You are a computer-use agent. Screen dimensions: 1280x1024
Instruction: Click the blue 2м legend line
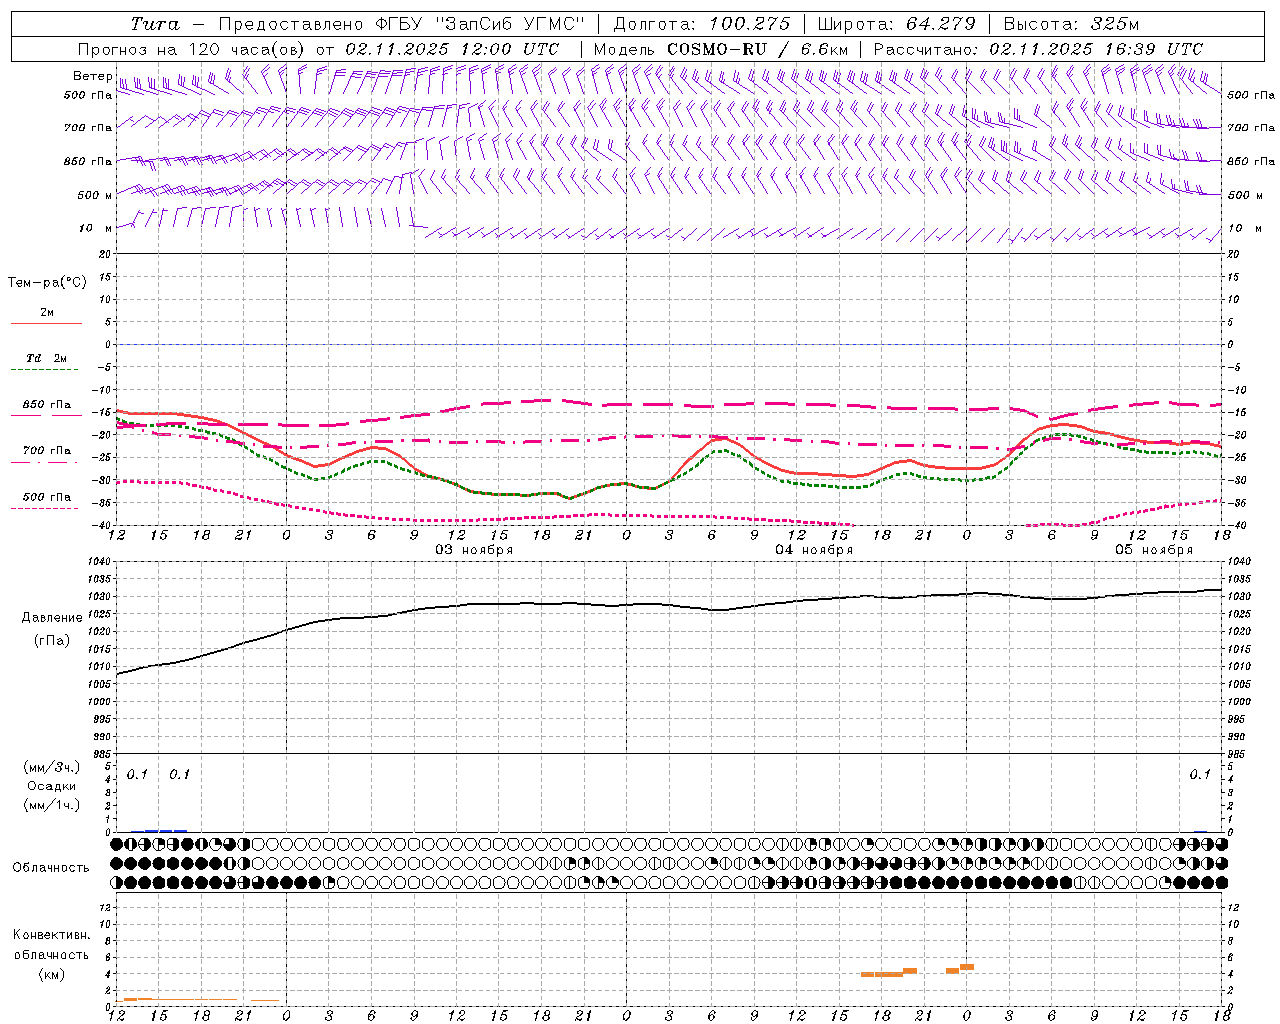click(x=46, y=323)
